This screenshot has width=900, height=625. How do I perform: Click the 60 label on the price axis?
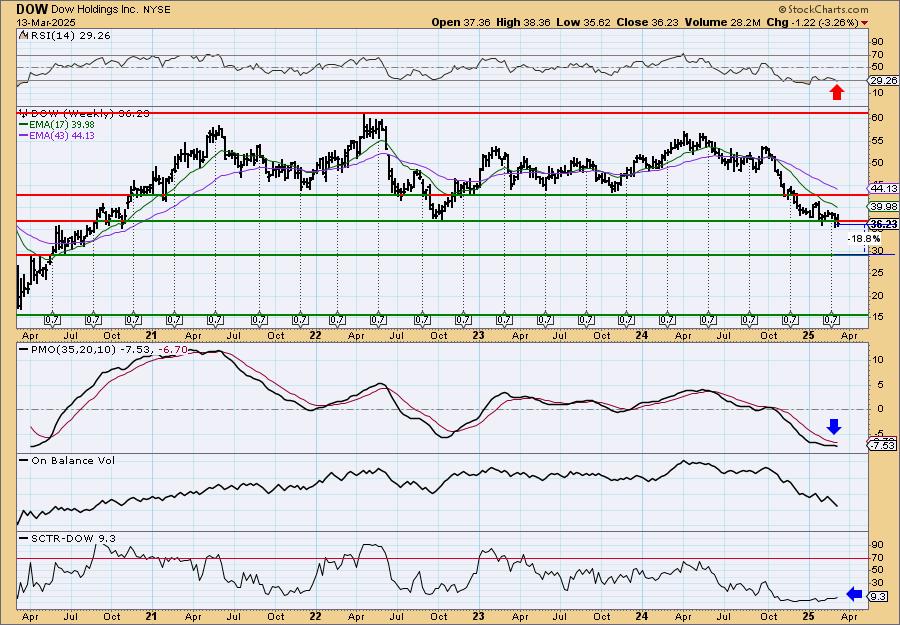[x=877, y=118]
